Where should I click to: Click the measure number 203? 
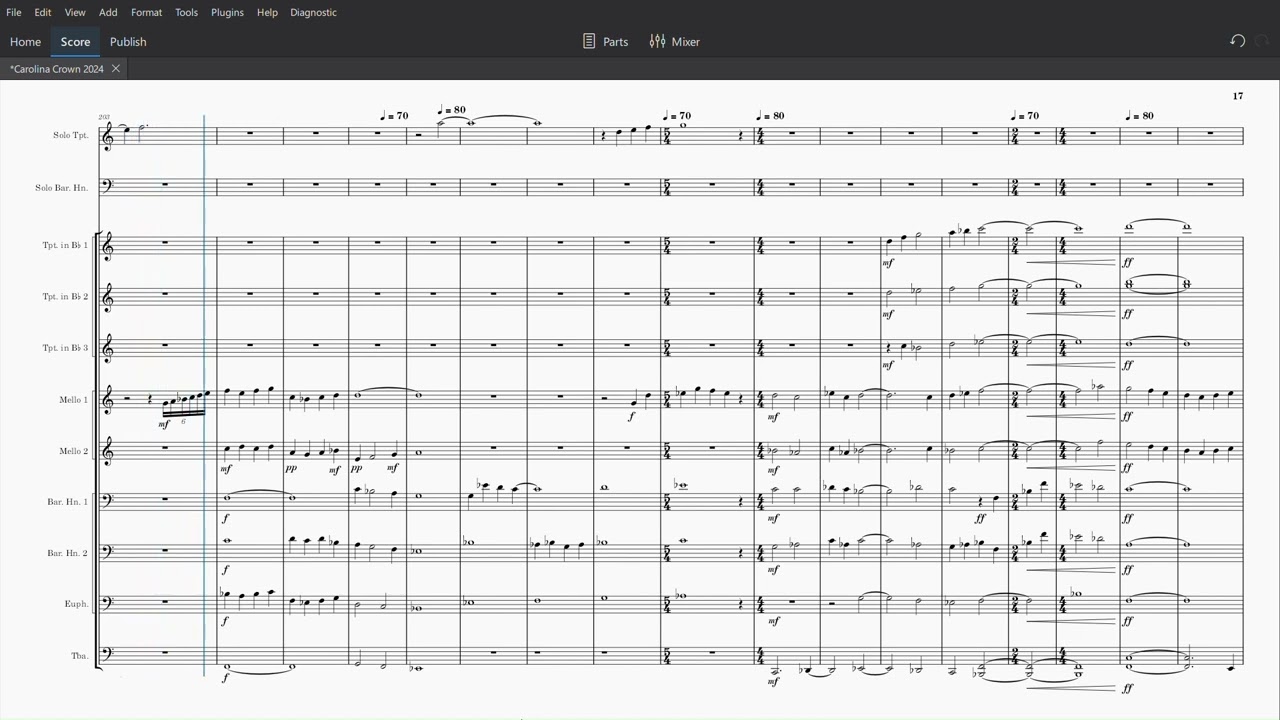[104, 117]
